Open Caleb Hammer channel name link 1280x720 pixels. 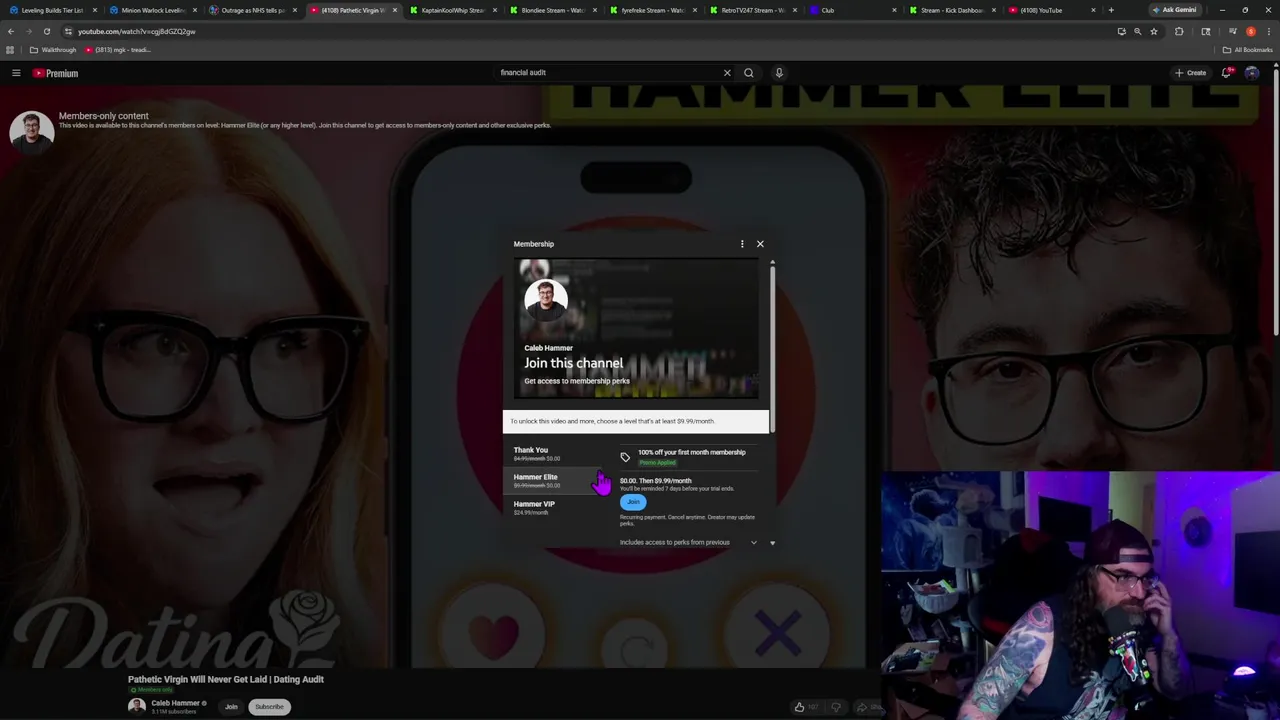coord(175,703)
